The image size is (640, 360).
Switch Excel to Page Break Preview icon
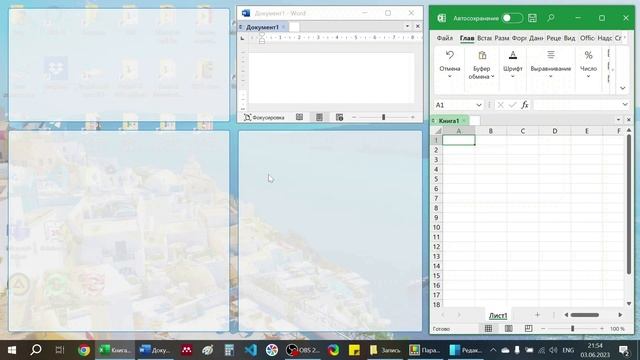point(529,329)
